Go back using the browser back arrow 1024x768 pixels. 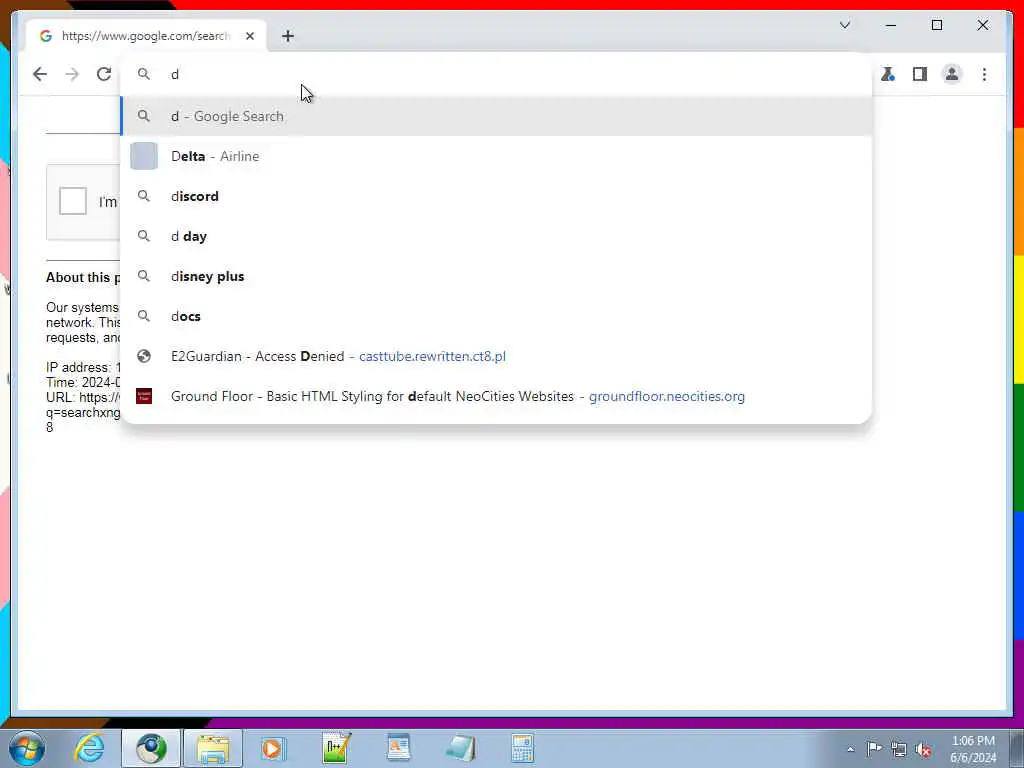[x=40, y=74]
